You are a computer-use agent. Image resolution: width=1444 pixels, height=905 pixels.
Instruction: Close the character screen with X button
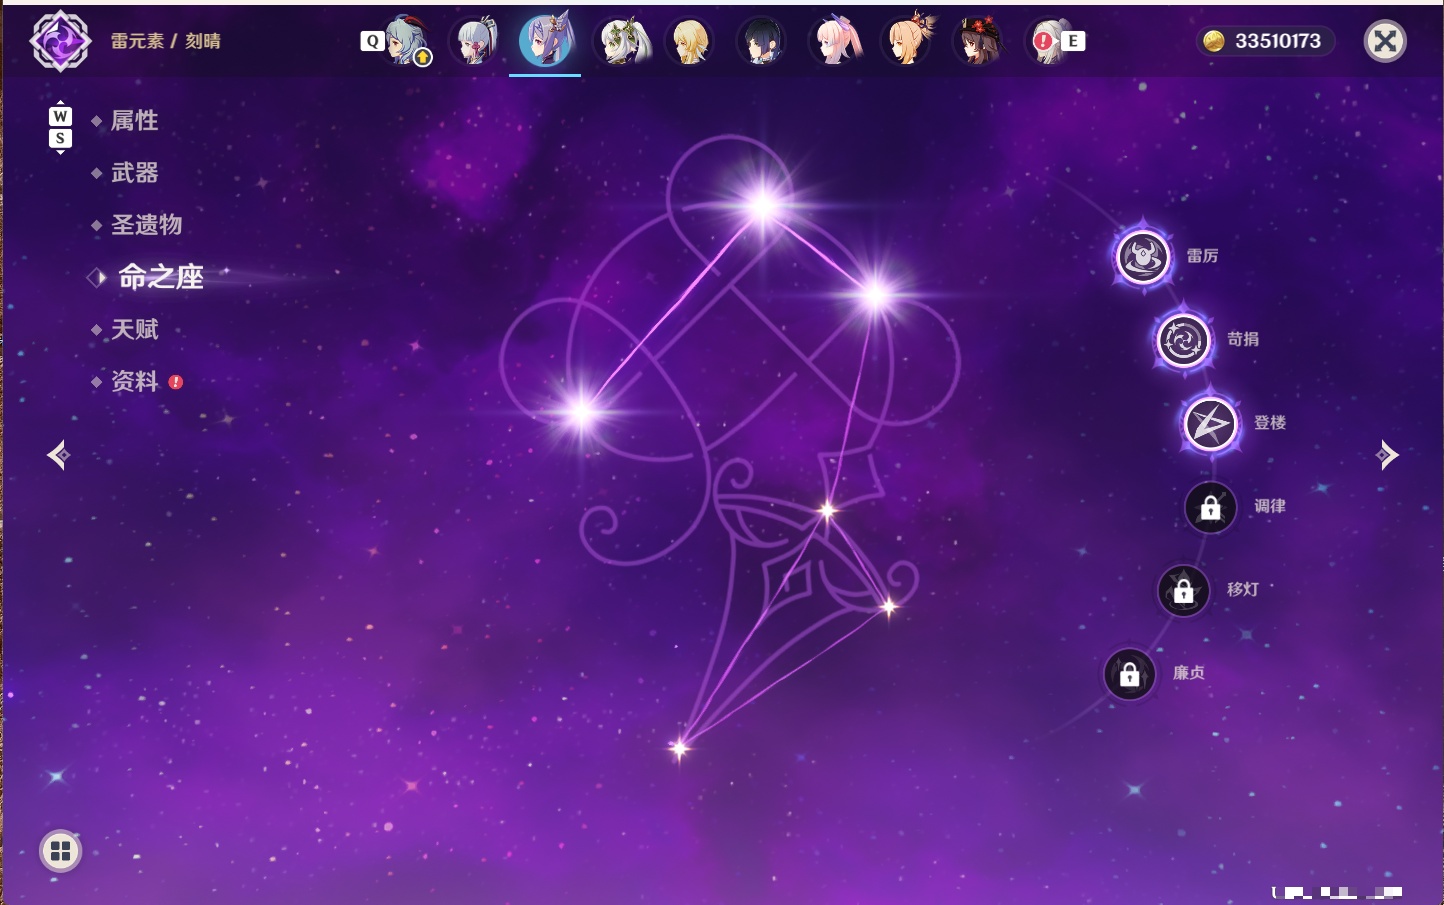(x=1385, y=41)
